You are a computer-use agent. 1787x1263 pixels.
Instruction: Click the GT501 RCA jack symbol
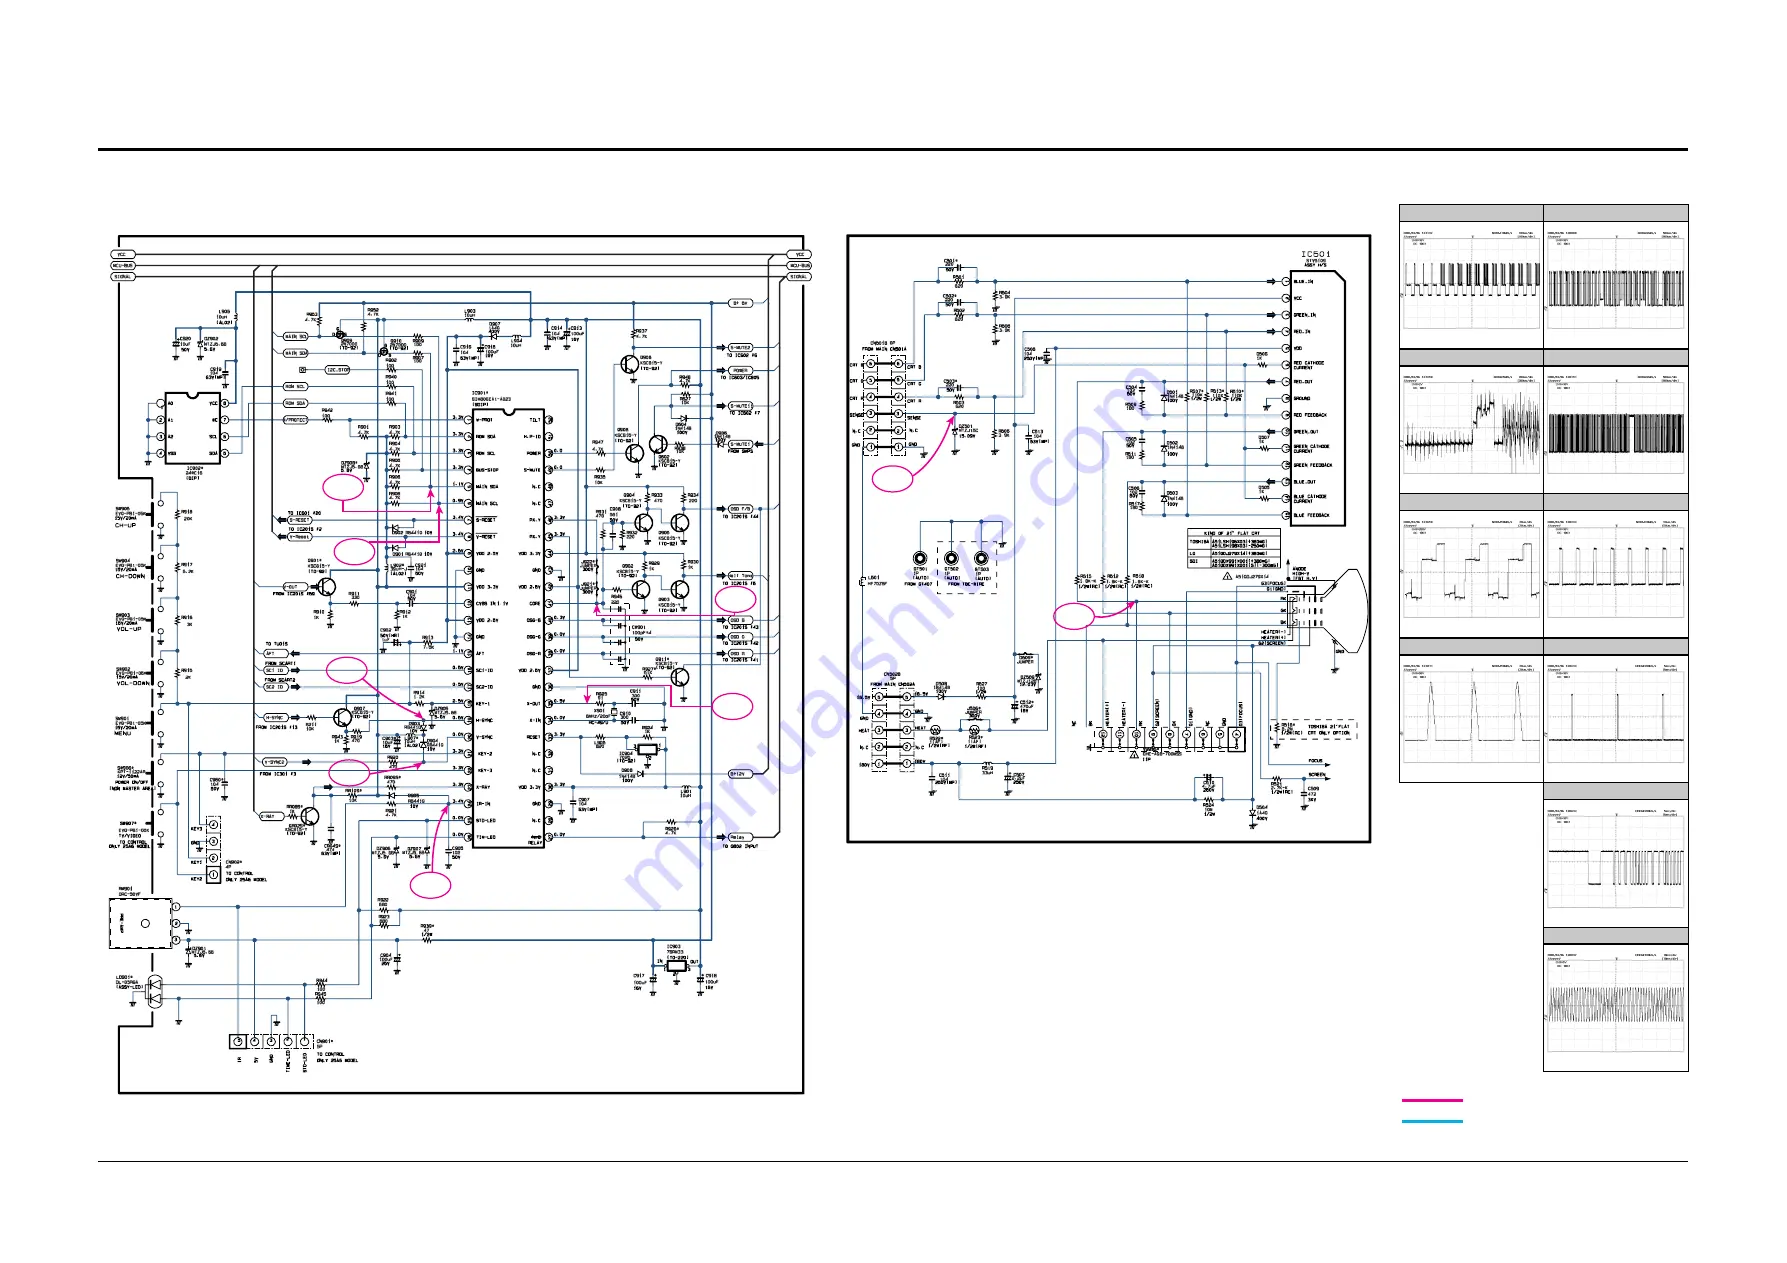pos(920,558)
